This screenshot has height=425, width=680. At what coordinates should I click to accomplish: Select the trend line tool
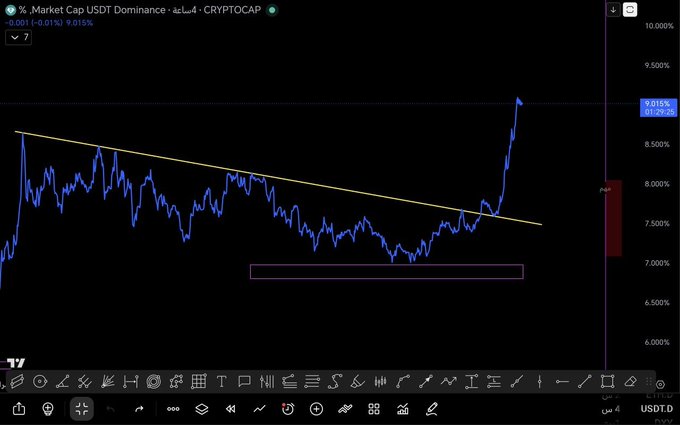pyautogui.click(x=585, y=382)
